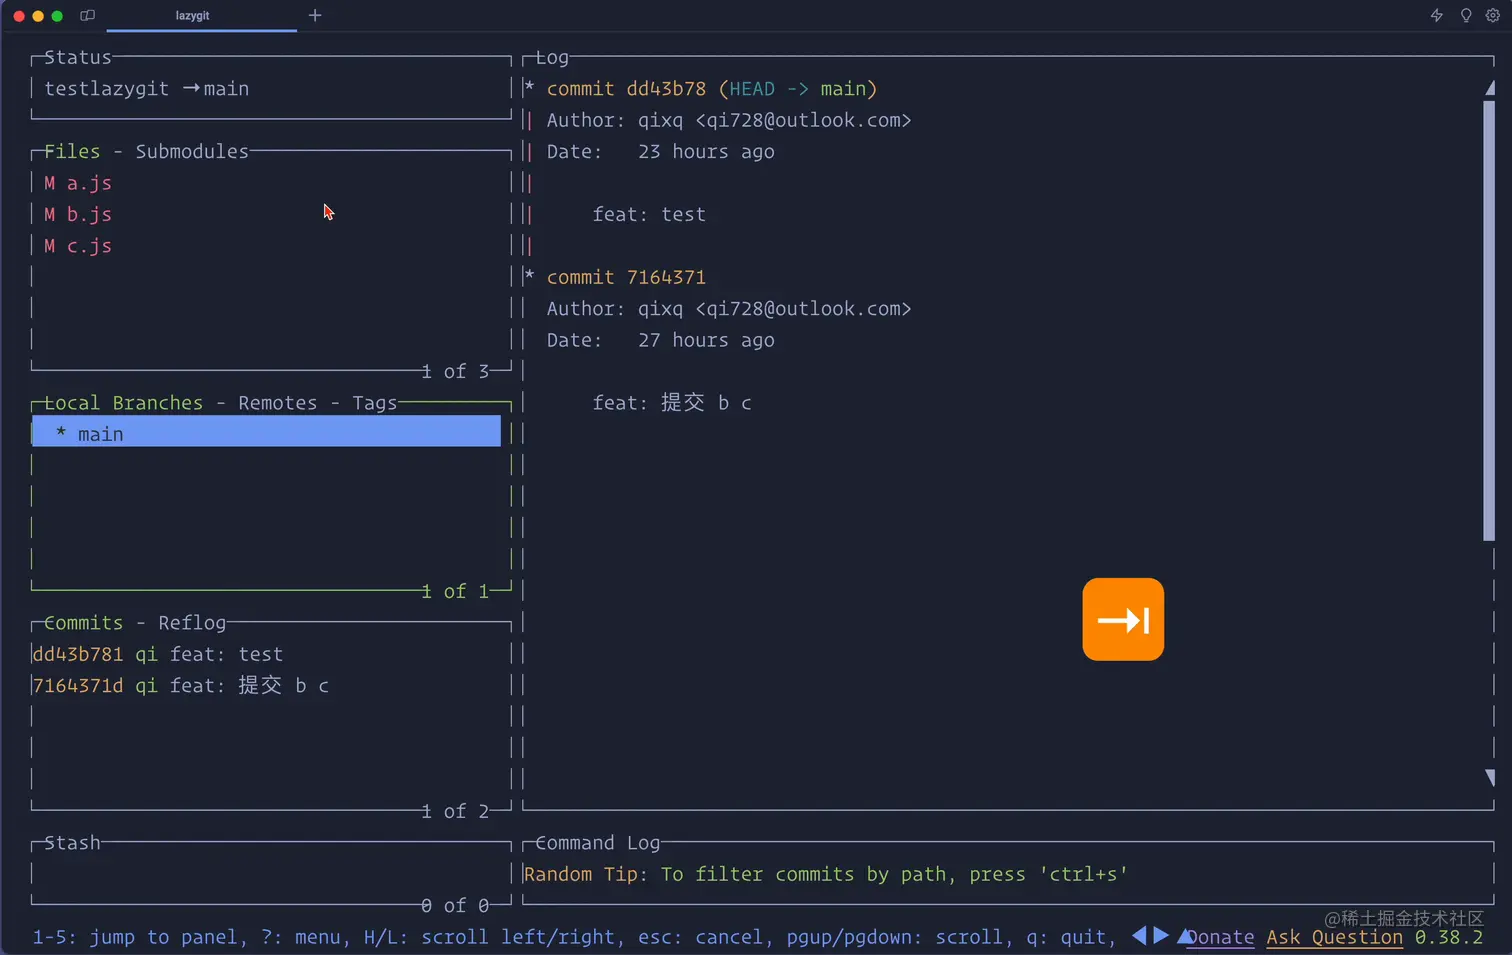
Task: Select the Files tab
Action: 72,151
